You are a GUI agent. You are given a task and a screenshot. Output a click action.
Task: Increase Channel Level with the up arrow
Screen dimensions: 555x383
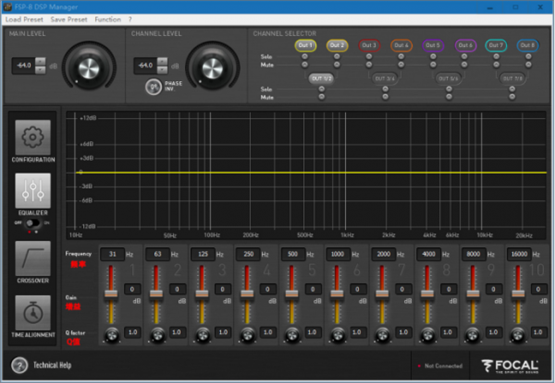point(162,61)
